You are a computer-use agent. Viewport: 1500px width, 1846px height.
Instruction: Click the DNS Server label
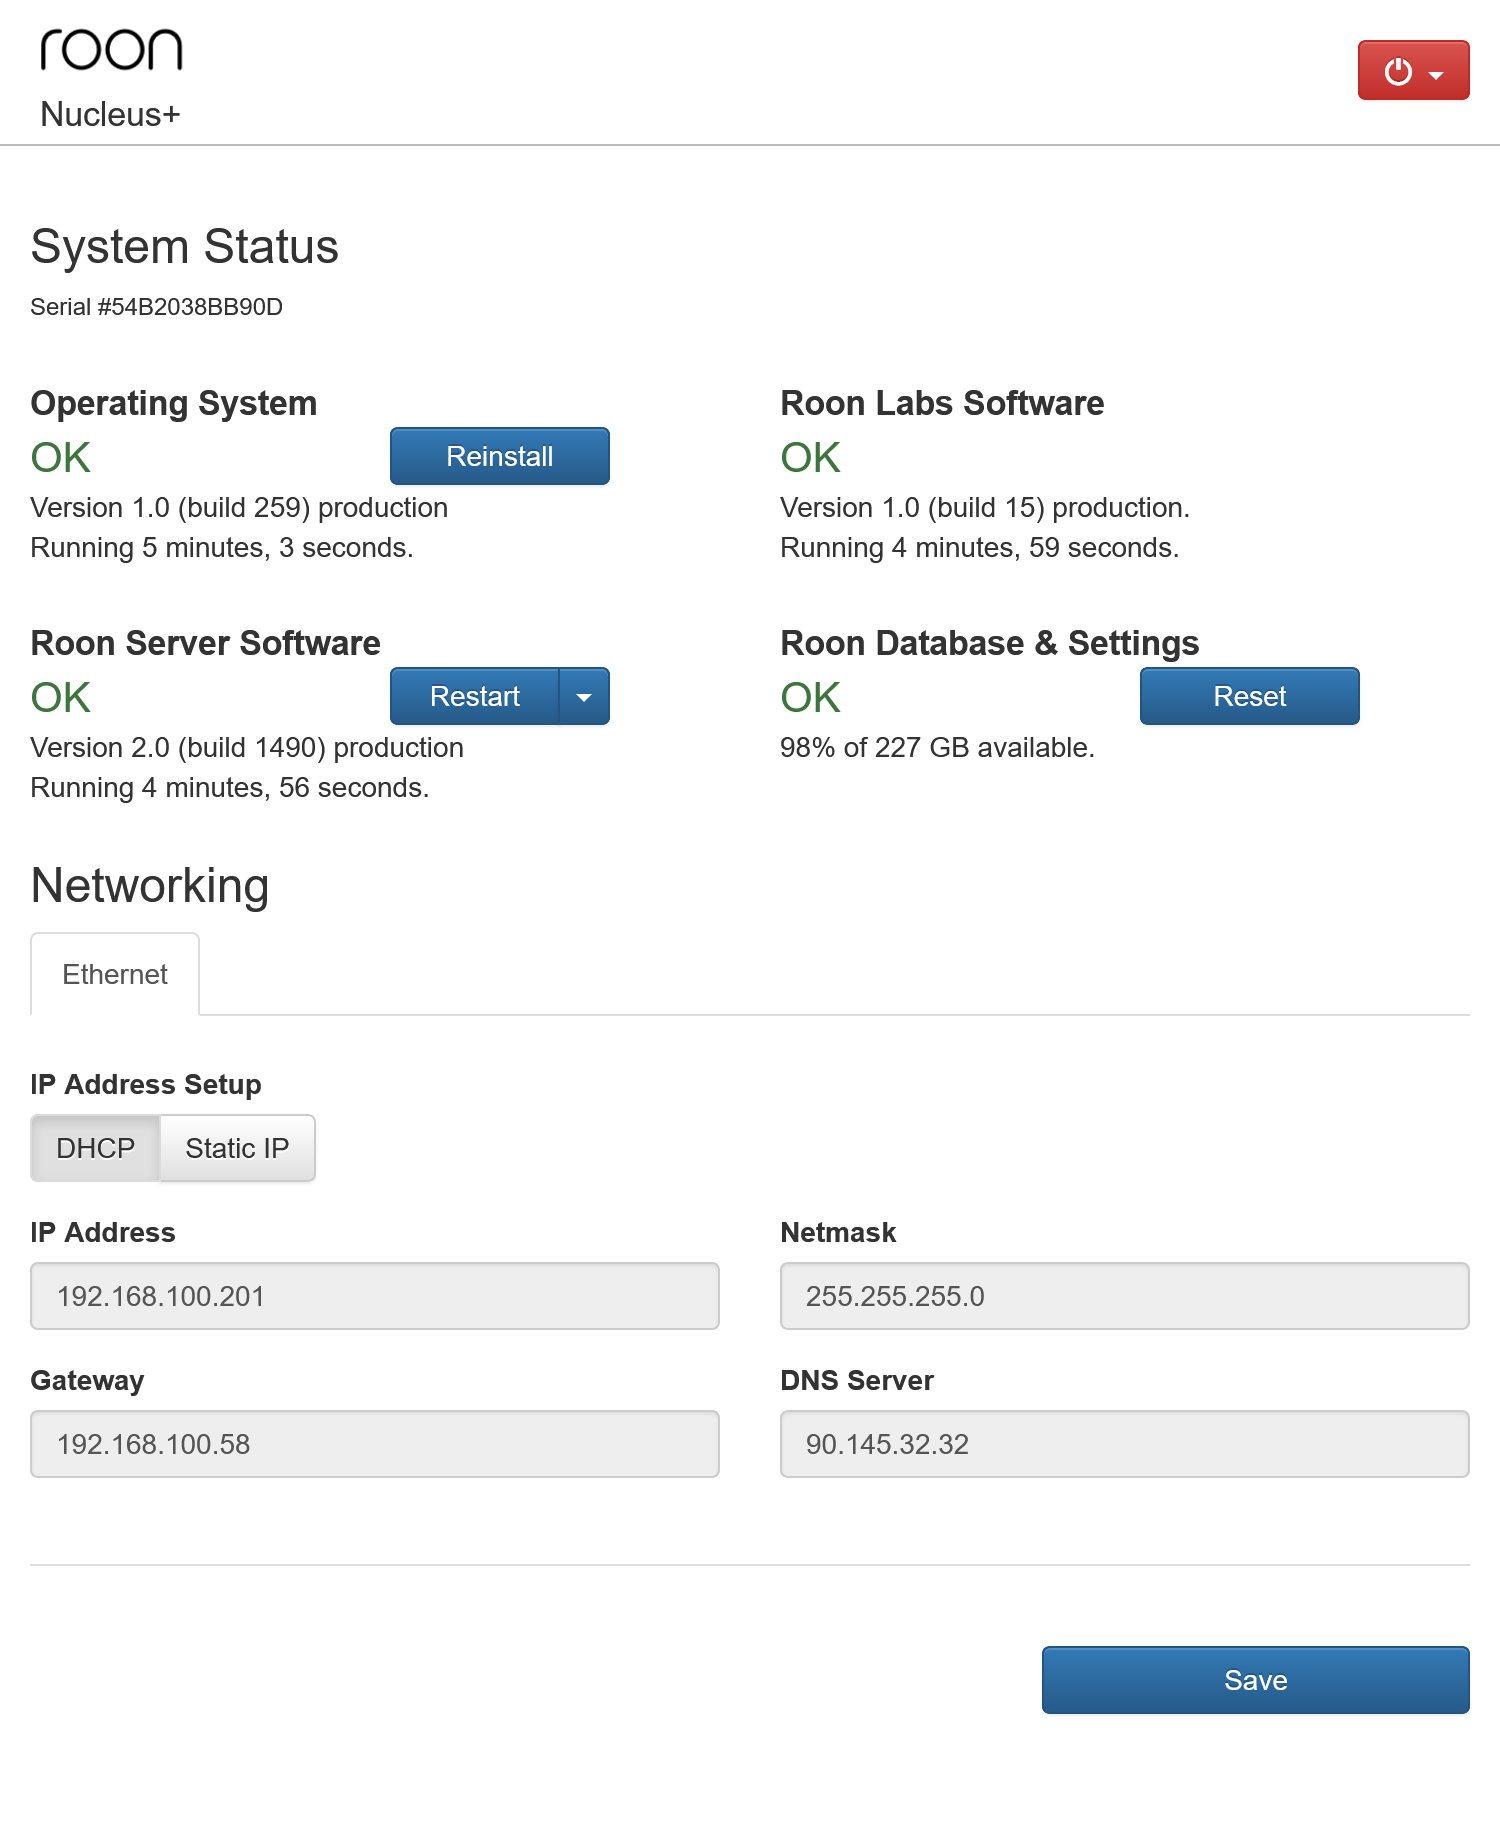tap(857, 1381)
